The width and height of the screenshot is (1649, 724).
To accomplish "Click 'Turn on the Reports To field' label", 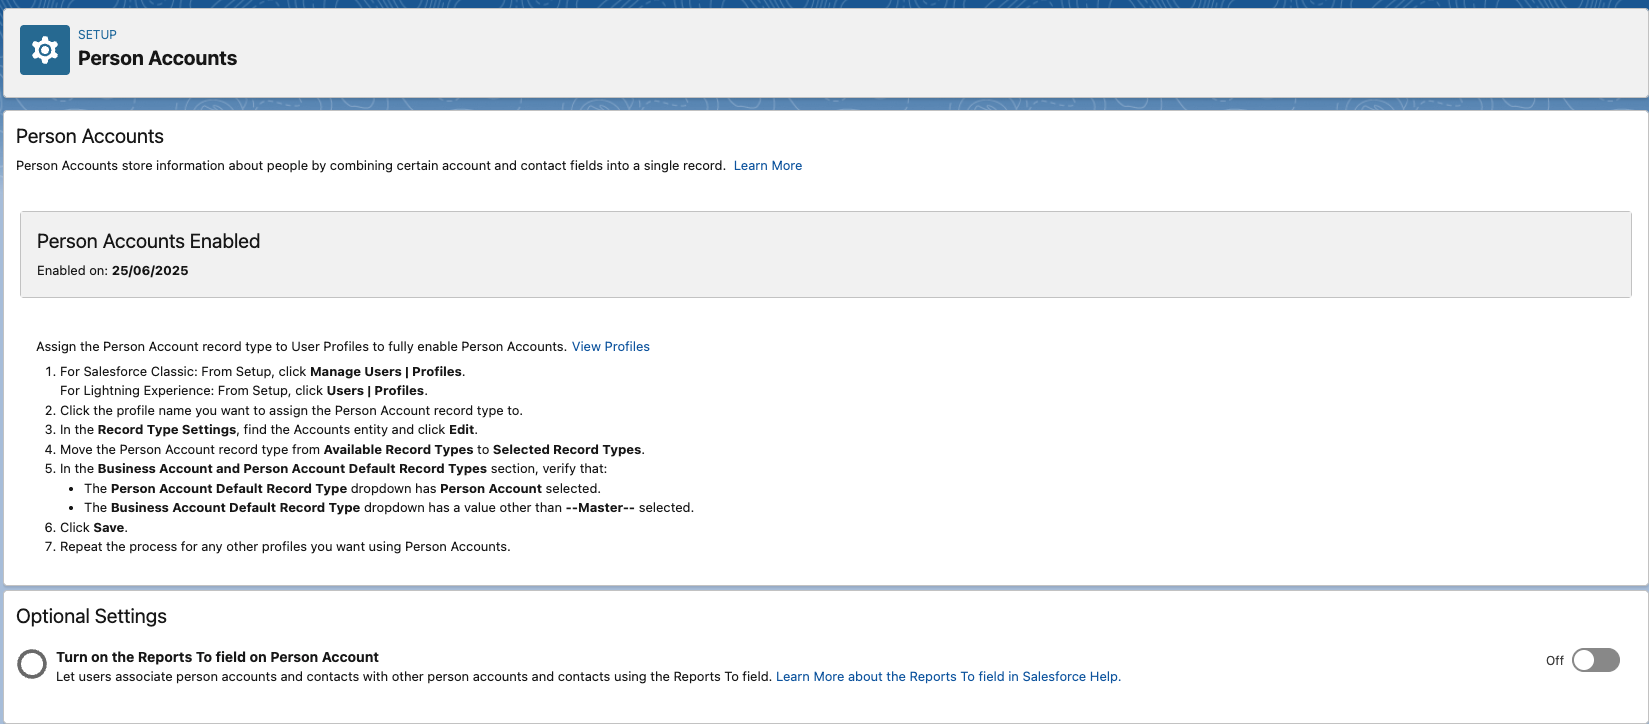I will (x=217, y=657).
